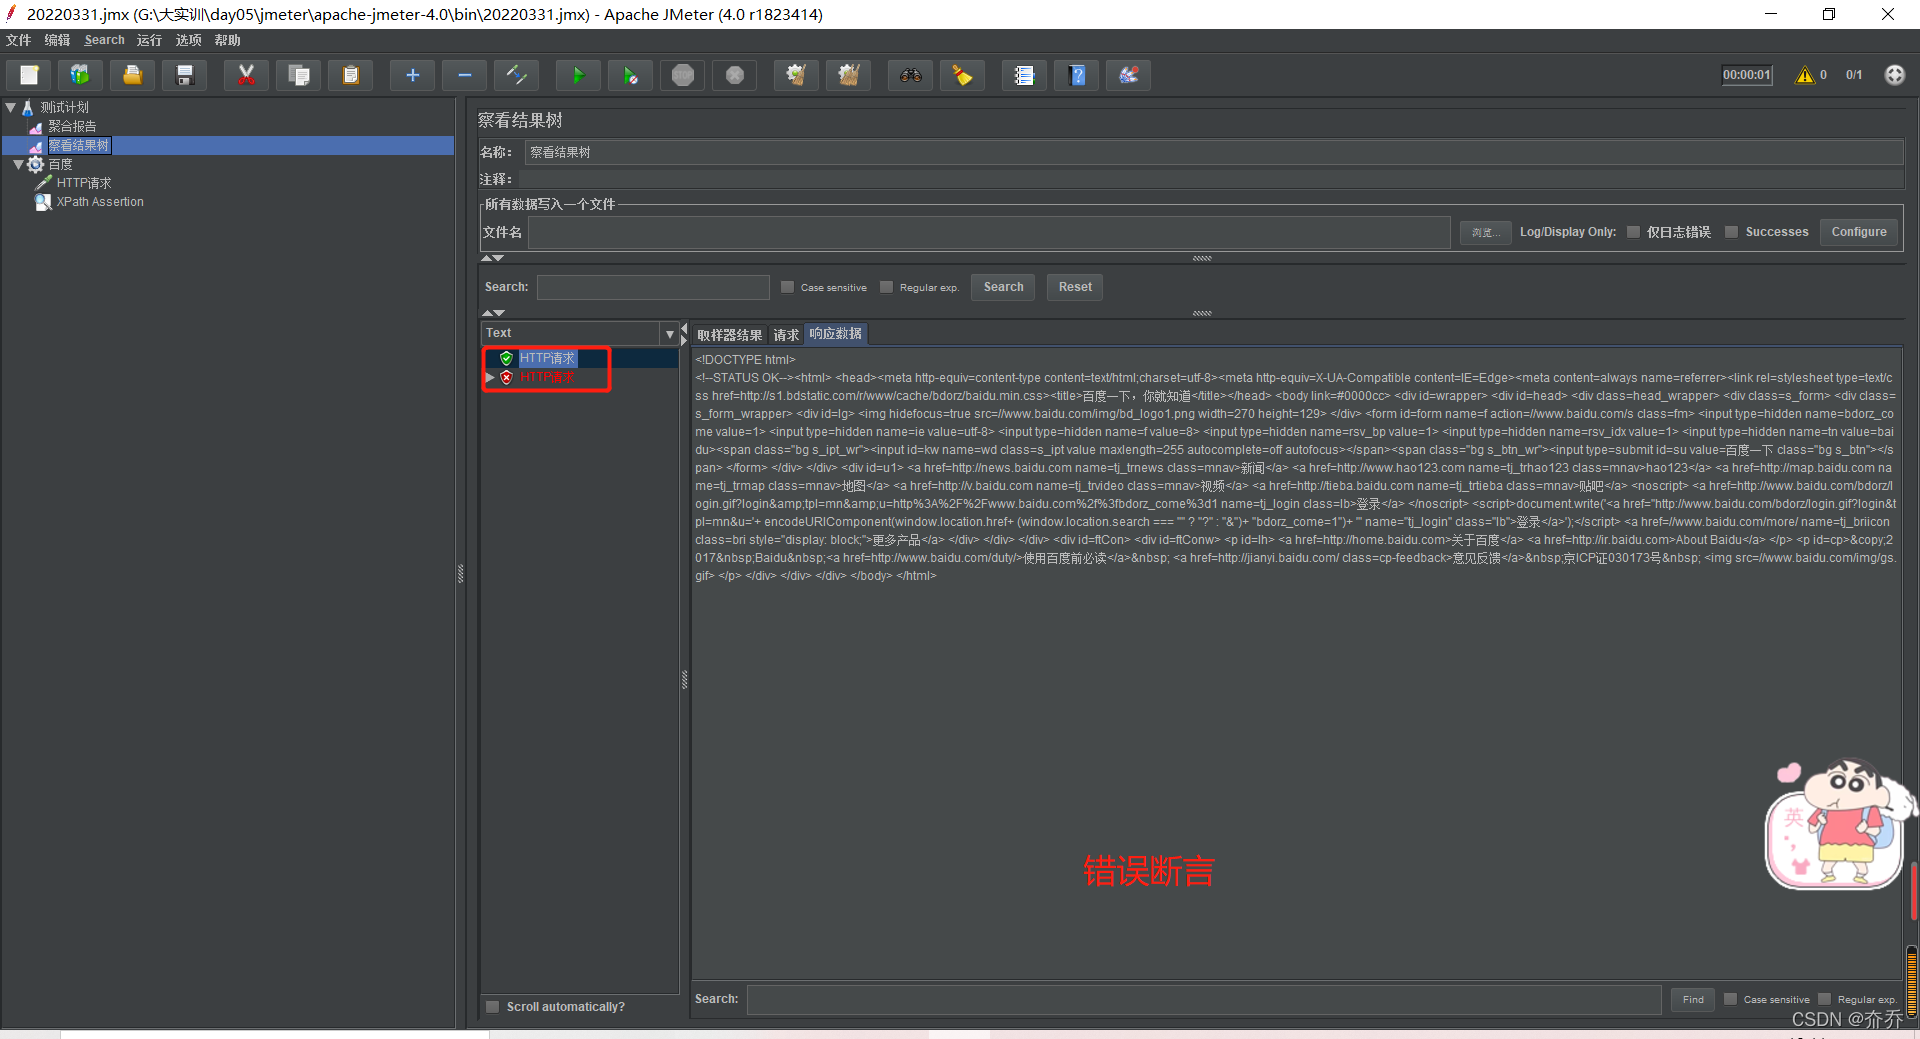Image resolution: width=1920 pixels, height=1039 pixels.
Task: Click the New test plan toolbar icon
Action: coord(29,75)
